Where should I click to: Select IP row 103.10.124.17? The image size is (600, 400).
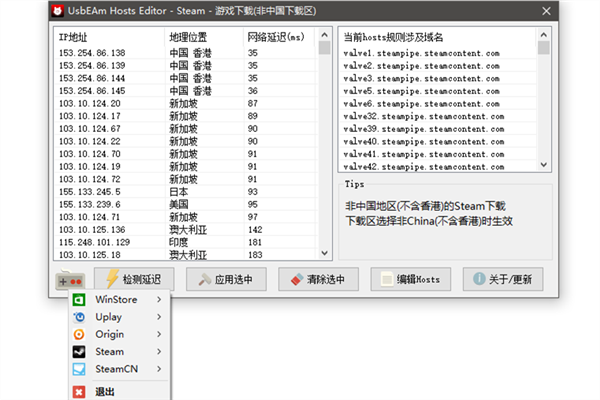point(186,116)
